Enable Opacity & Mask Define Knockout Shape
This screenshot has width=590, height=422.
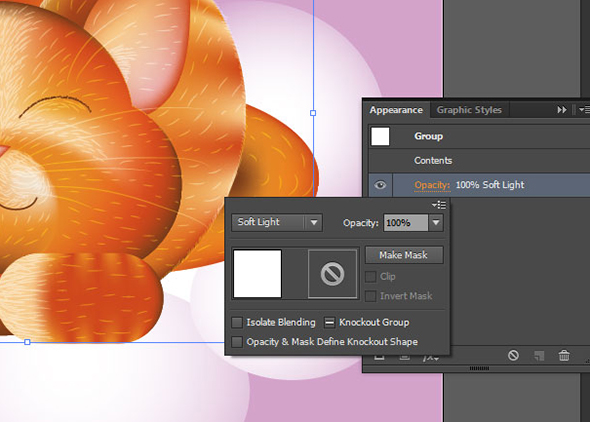click(237, 342)
